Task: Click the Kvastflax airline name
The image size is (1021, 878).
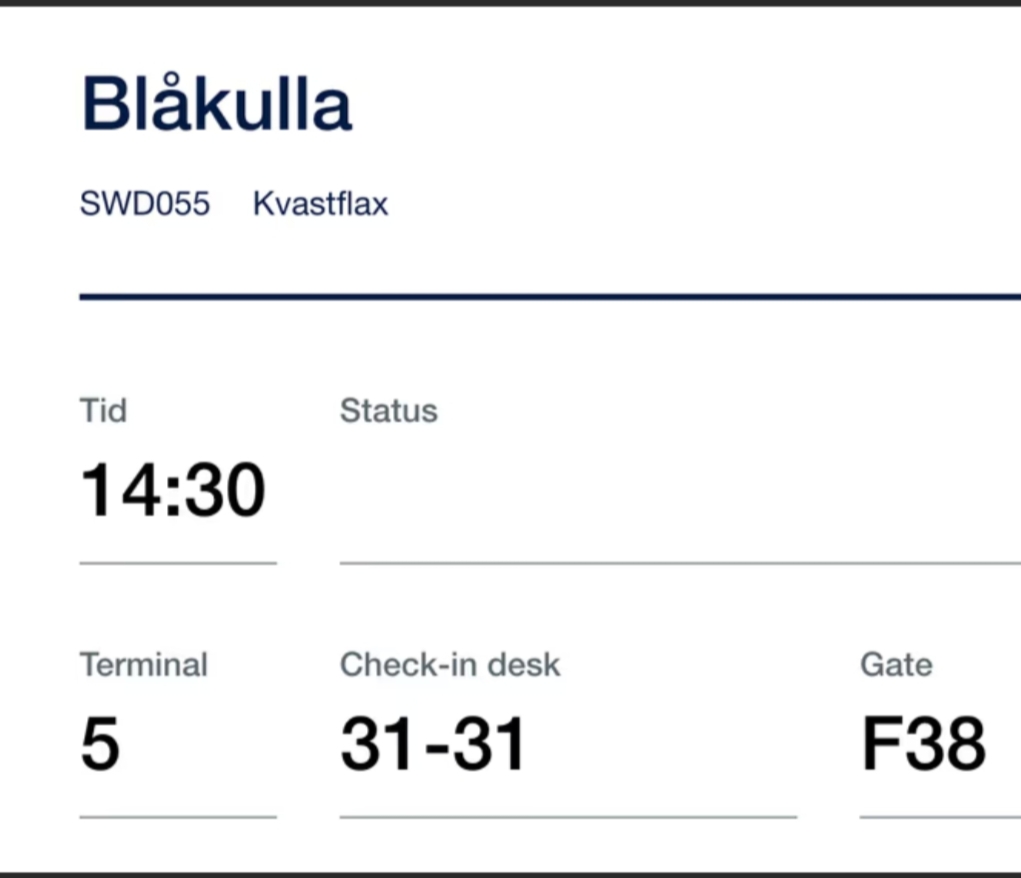Action: click(x=320, y=204)
